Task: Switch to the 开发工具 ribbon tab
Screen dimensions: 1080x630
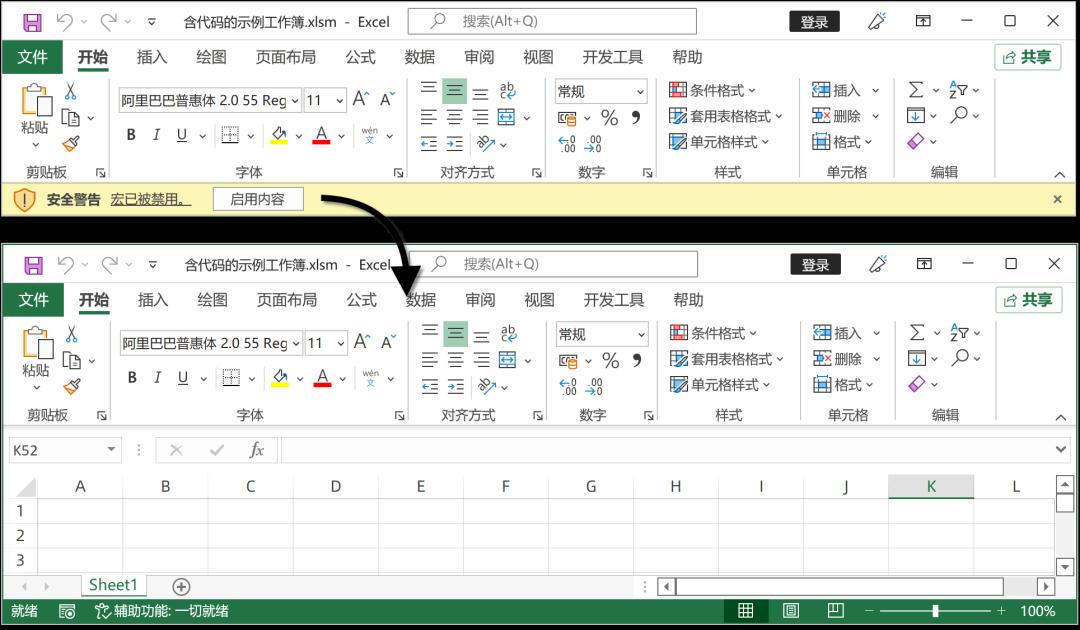Action: click(613, 299)
